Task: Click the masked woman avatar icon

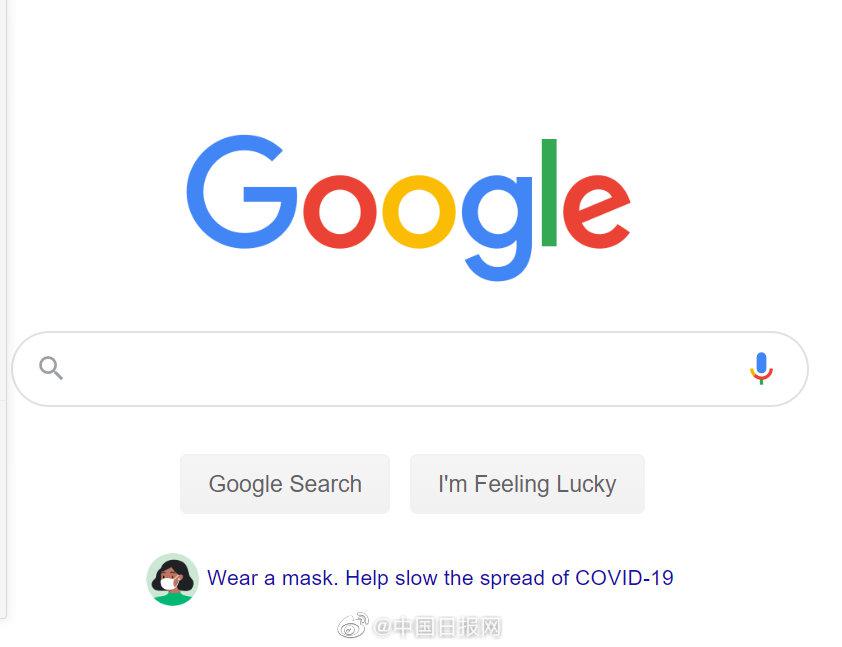Action: [x=172, y=579]
